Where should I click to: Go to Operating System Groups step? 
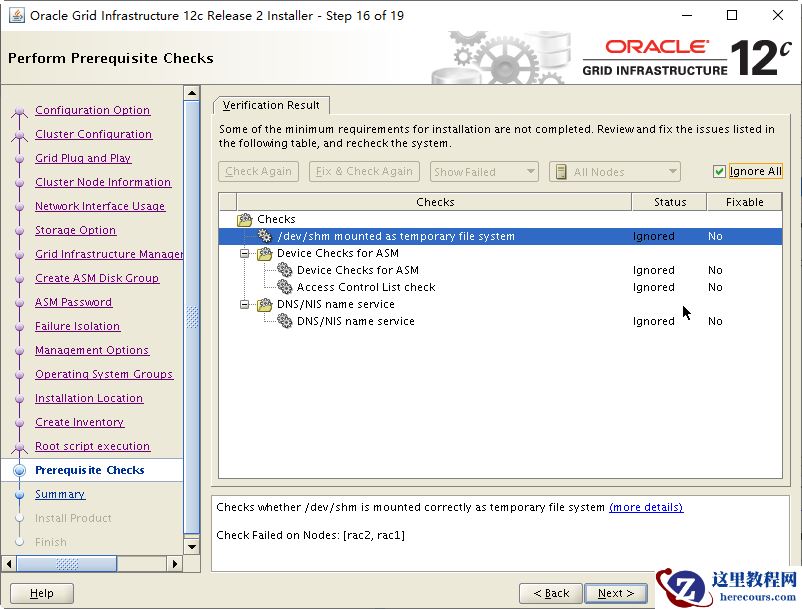104,374
